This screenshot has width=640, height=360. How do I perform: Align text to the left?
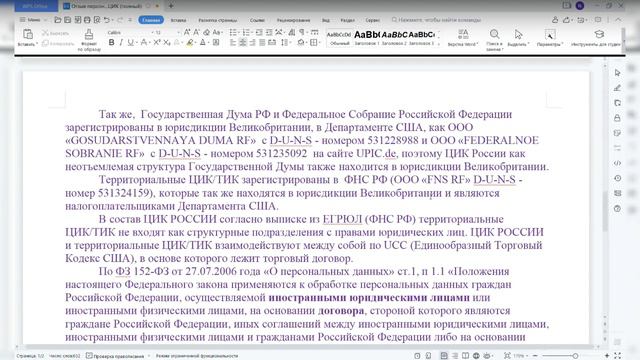coord(233,42)
